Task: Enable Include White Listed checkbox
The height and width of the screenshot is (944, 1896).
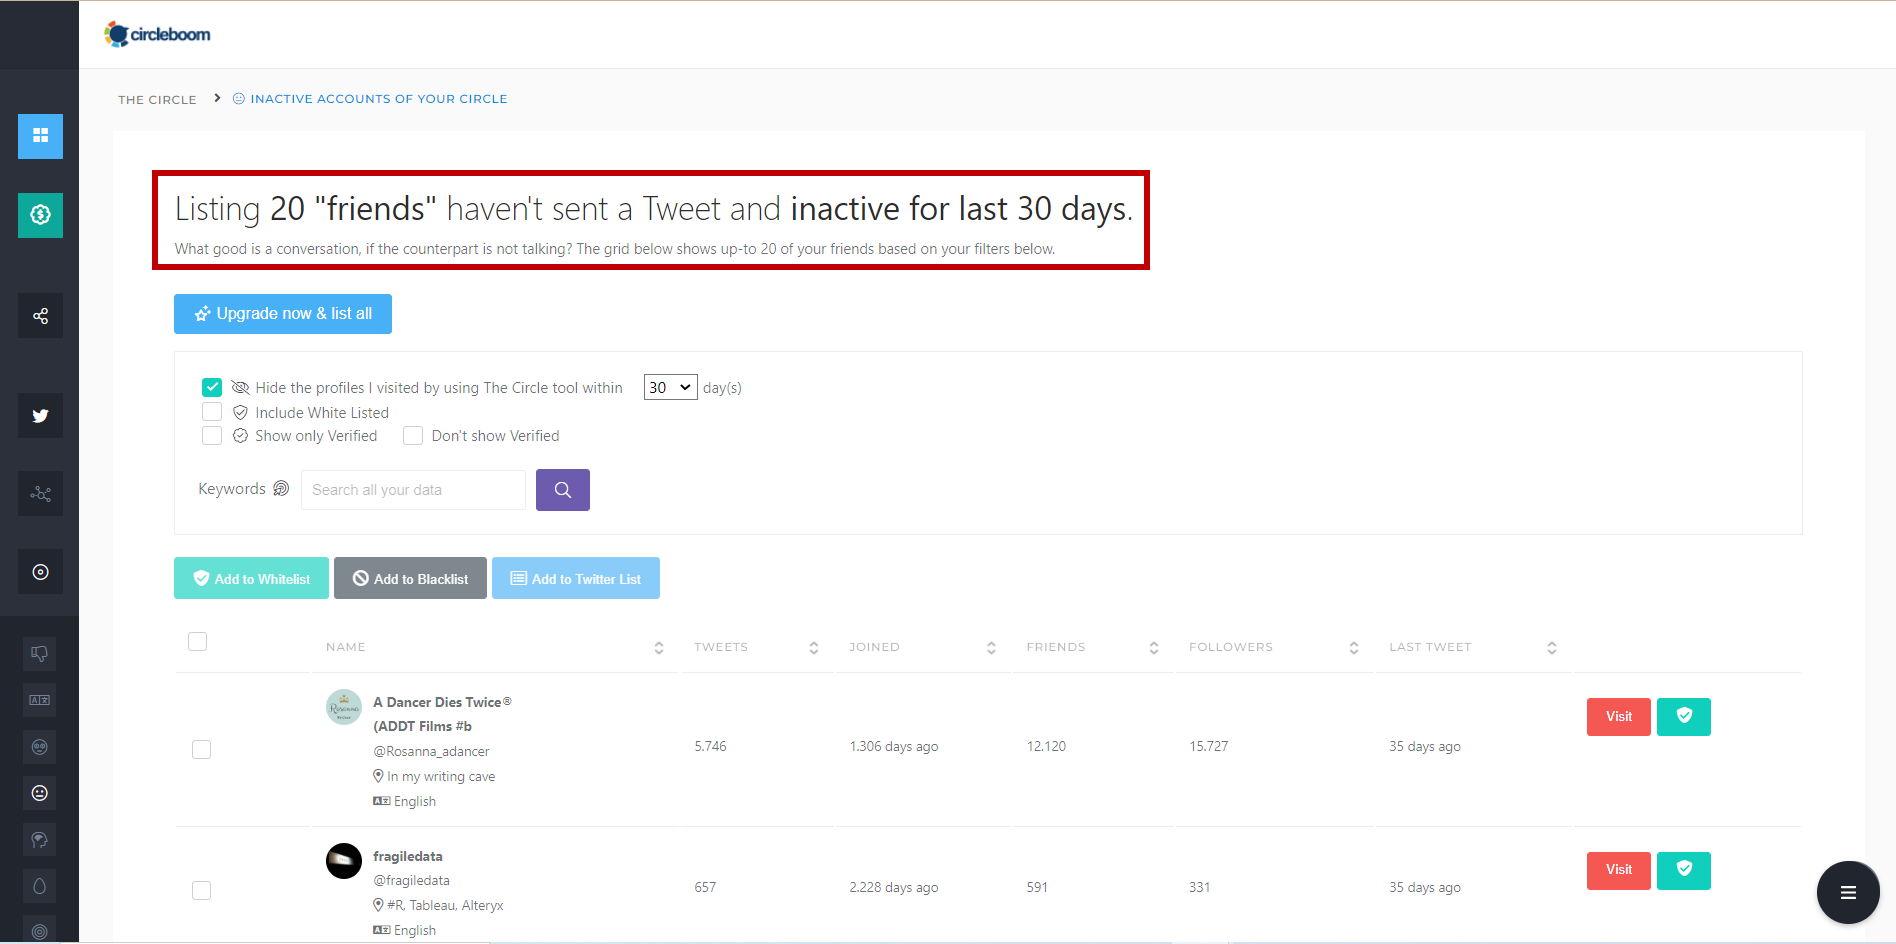Action: tap(212, 412)
